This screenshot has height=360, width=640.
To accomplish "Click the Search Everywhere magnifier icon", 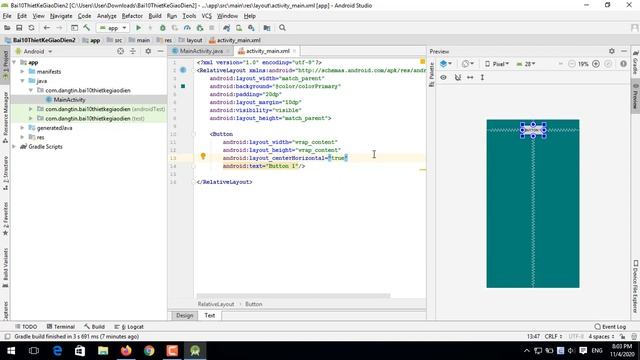I will (282, 28).
